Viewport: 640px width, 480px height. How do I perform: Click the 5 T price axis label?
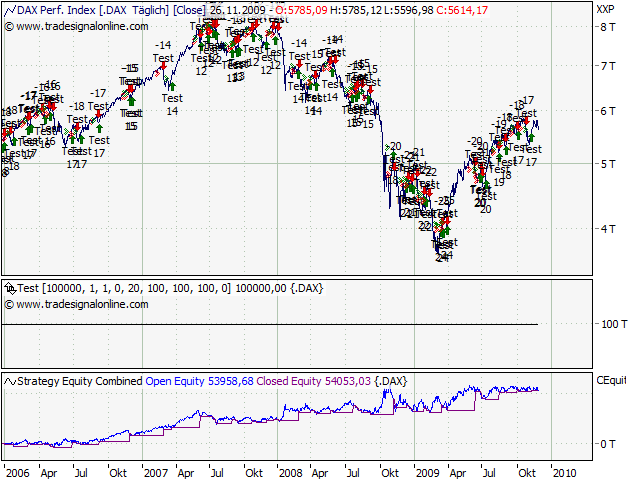click(x=608, y=164)
